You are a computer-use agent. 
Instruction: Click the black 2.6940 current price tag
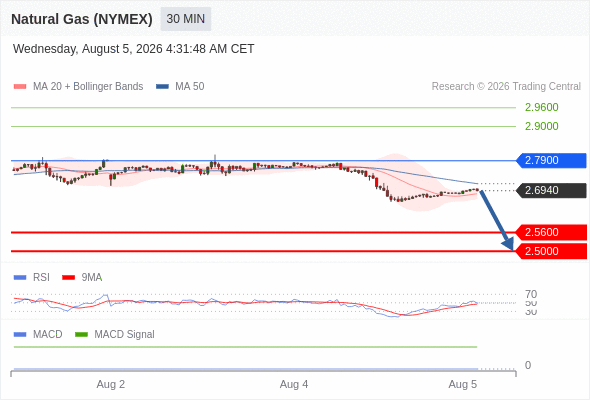click(551, 190)
